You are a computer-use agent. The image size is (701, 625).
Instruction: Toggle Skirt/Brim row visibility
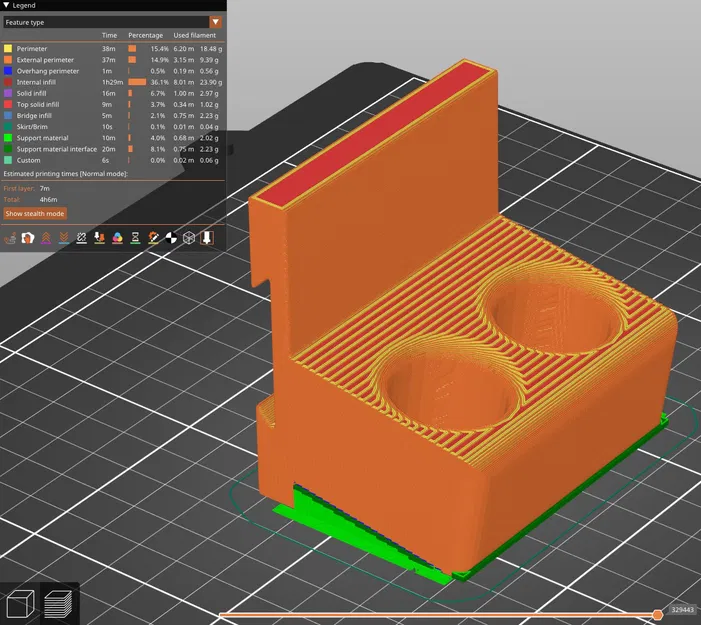coord(113,127)
